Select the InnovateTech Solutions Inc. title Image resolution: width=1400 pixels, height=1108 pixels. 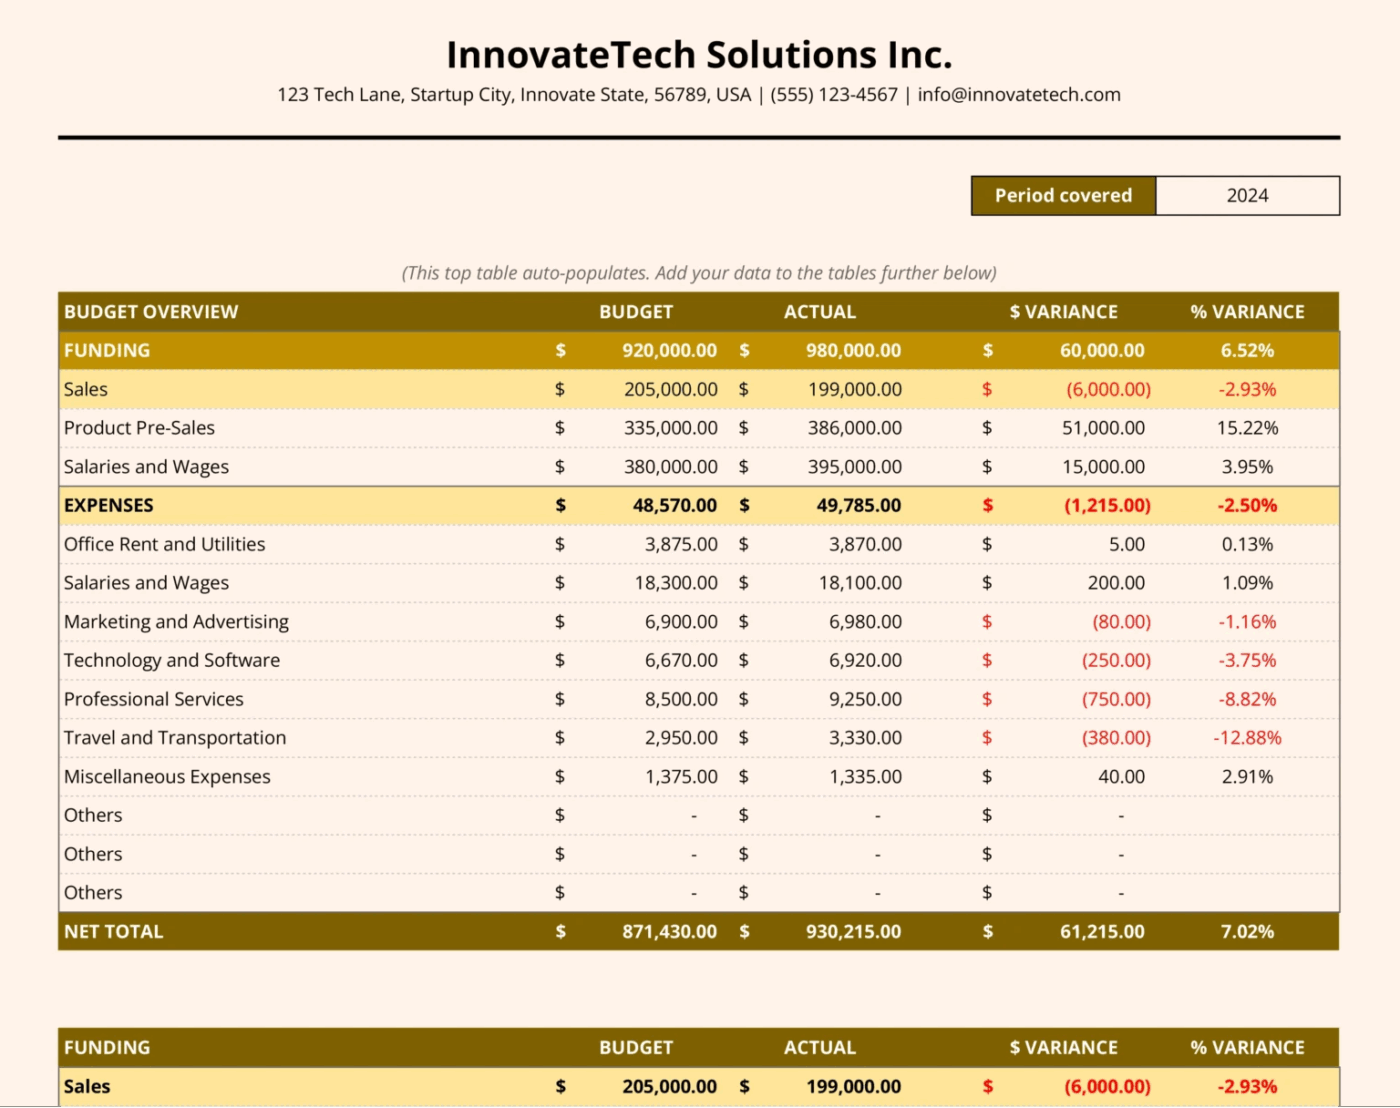click(699, 55)
